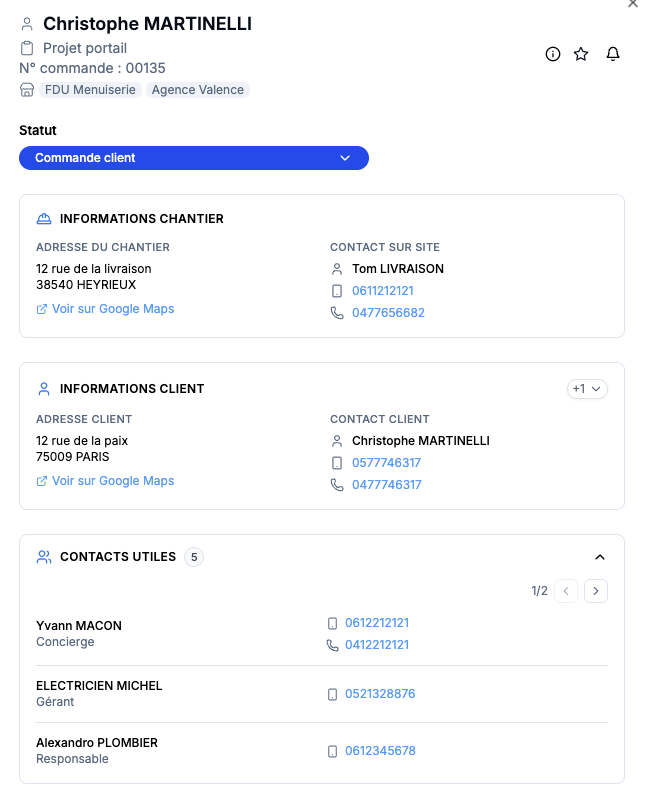Click the Contacts utiles count badge 5
This screenshot has width=651, height=796.
[x=194, y=557]
